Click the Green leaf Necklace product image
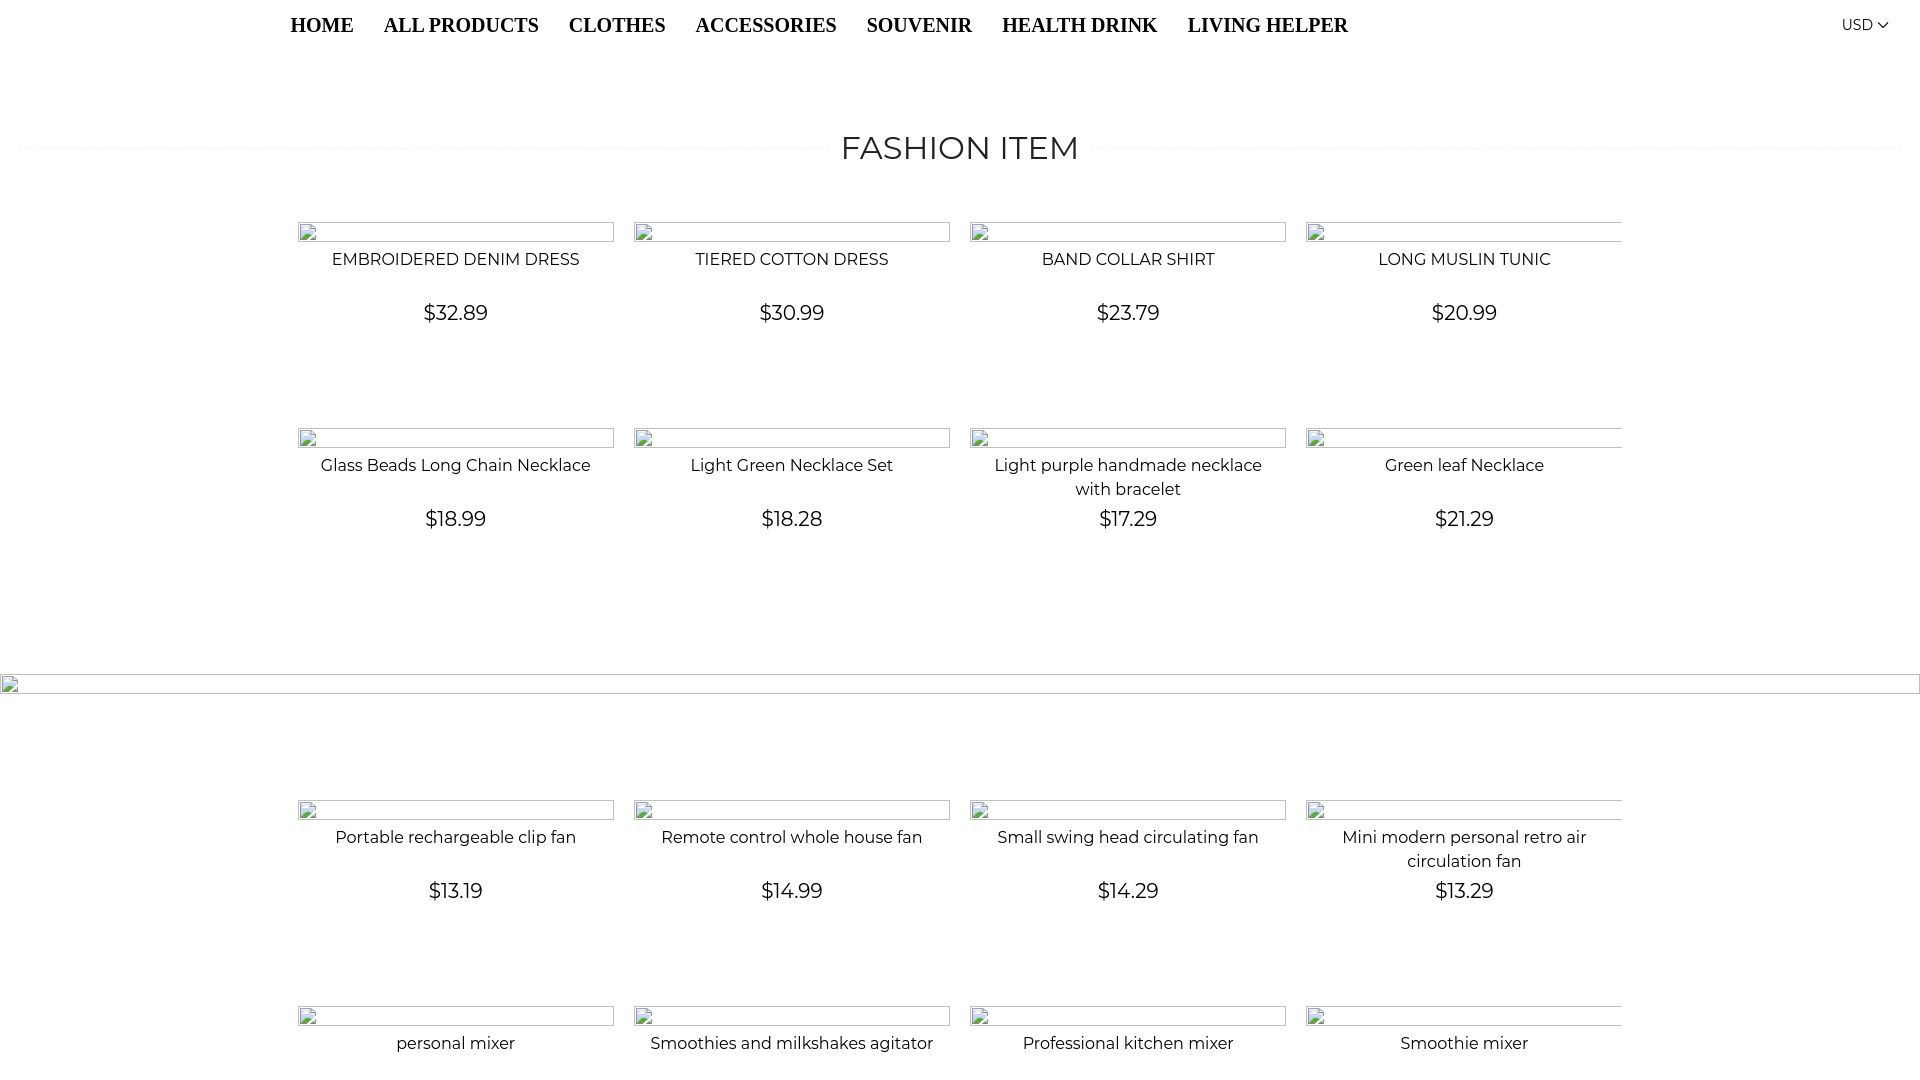This screenshot has width=1920, height=1080. (1463, 438)
